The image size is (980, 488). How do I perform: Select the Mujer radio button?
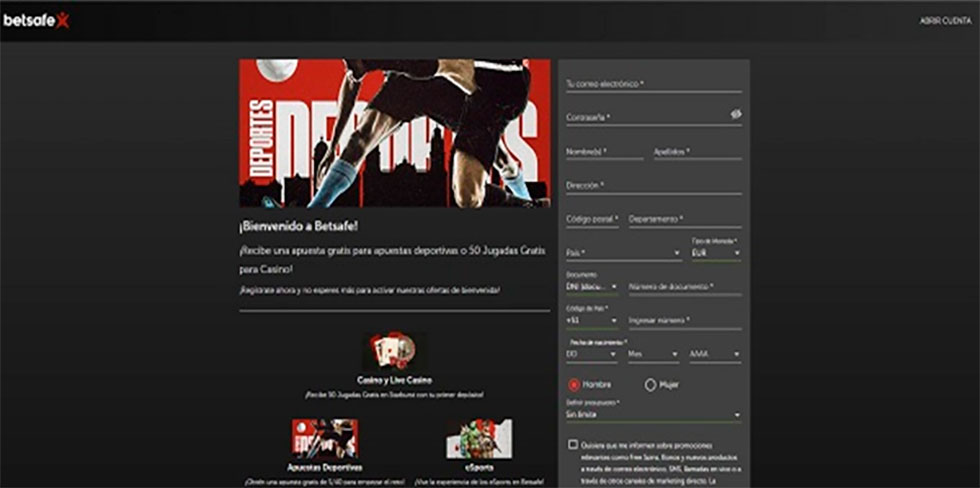651,385
